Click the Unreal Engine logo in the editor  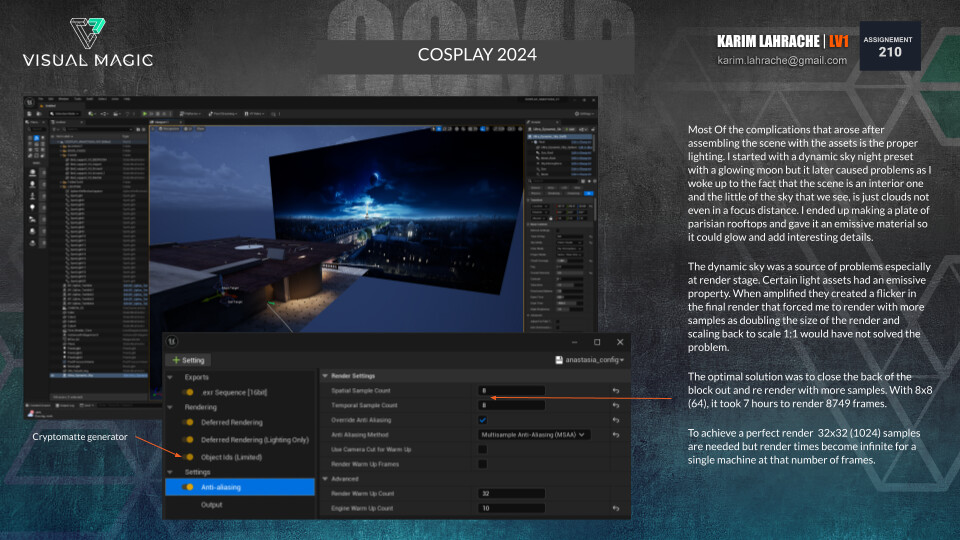coord(29,102)
